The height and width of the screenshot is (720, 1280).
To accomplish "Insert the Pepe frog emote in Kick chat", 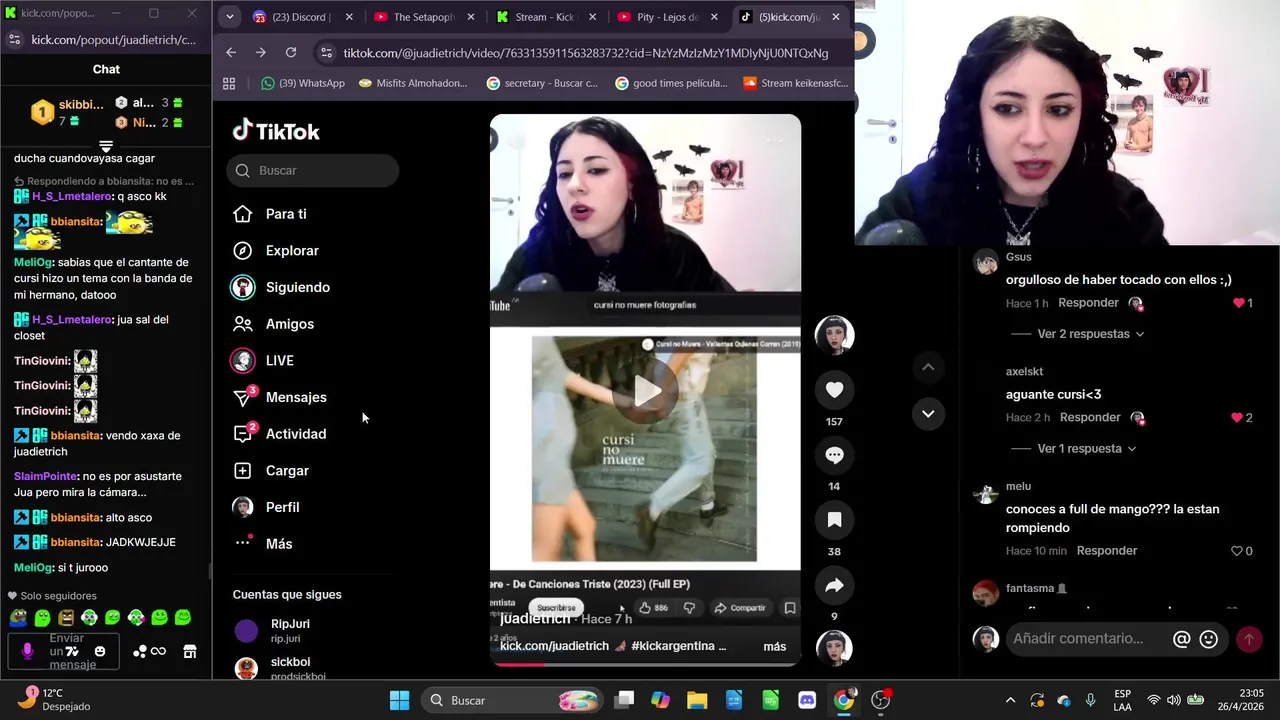I will (x=19, y=618).
